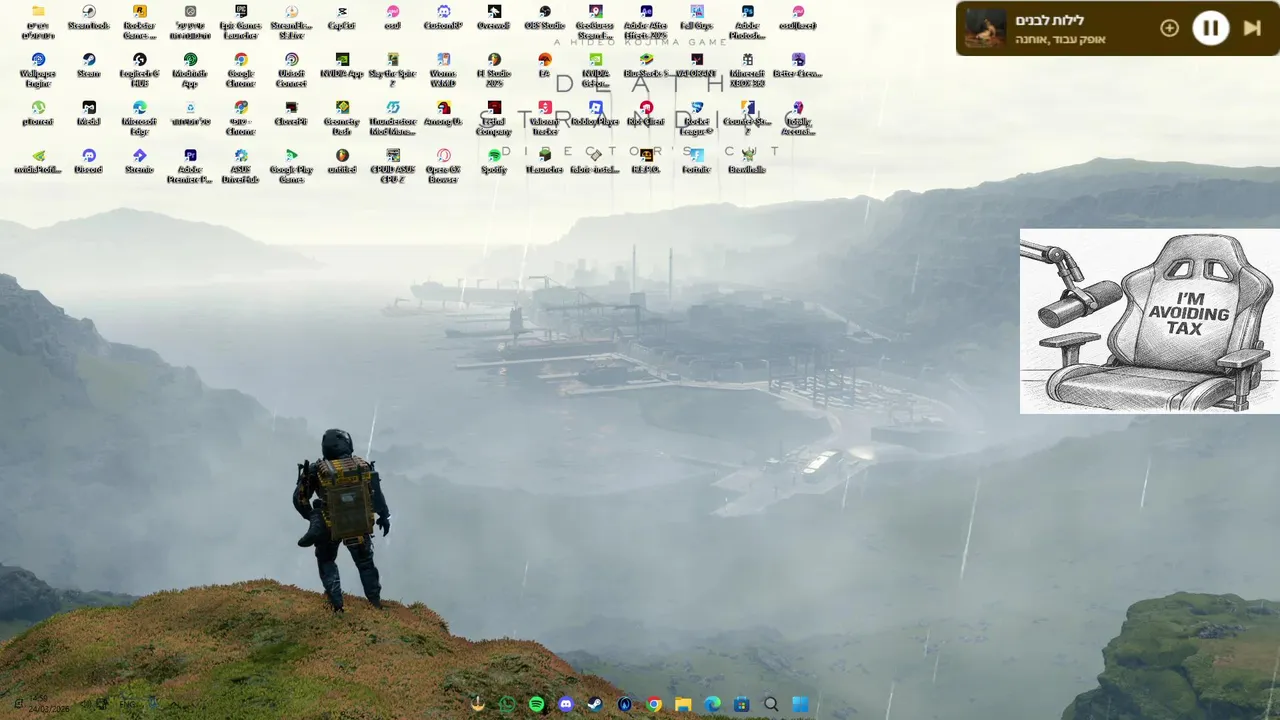Open the Epic Games Launcher desktop icon

241,22
